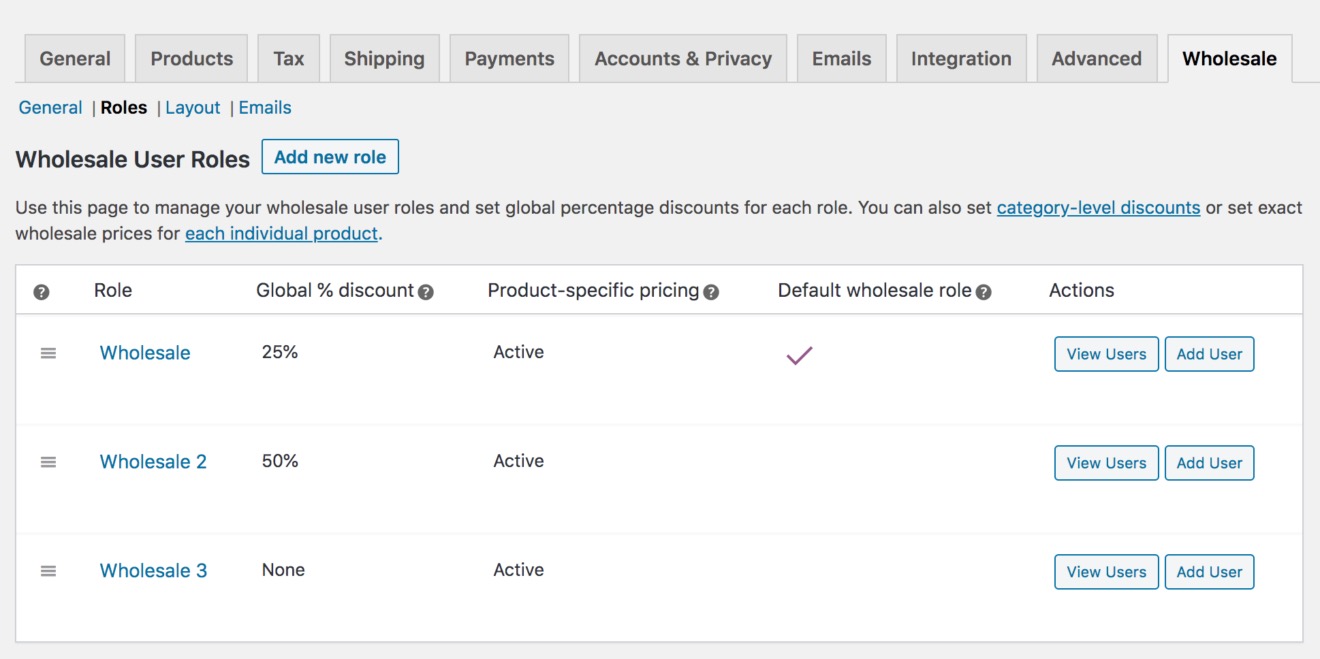The width and height of the screenshot is (1320, 659).
Task: Click the Add new role button
Action: click(330, 157)
